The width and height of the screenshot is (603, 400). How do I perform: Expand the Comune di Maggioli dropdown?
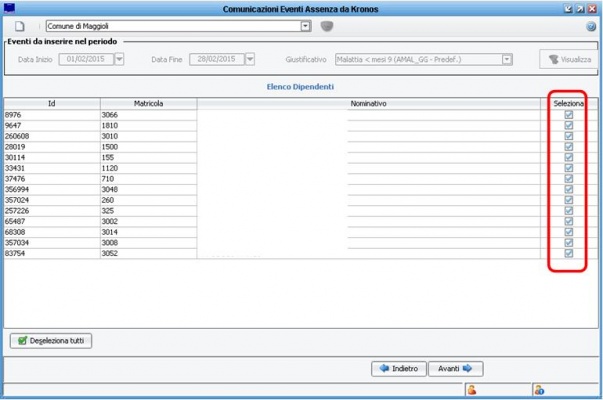point(307,27)
